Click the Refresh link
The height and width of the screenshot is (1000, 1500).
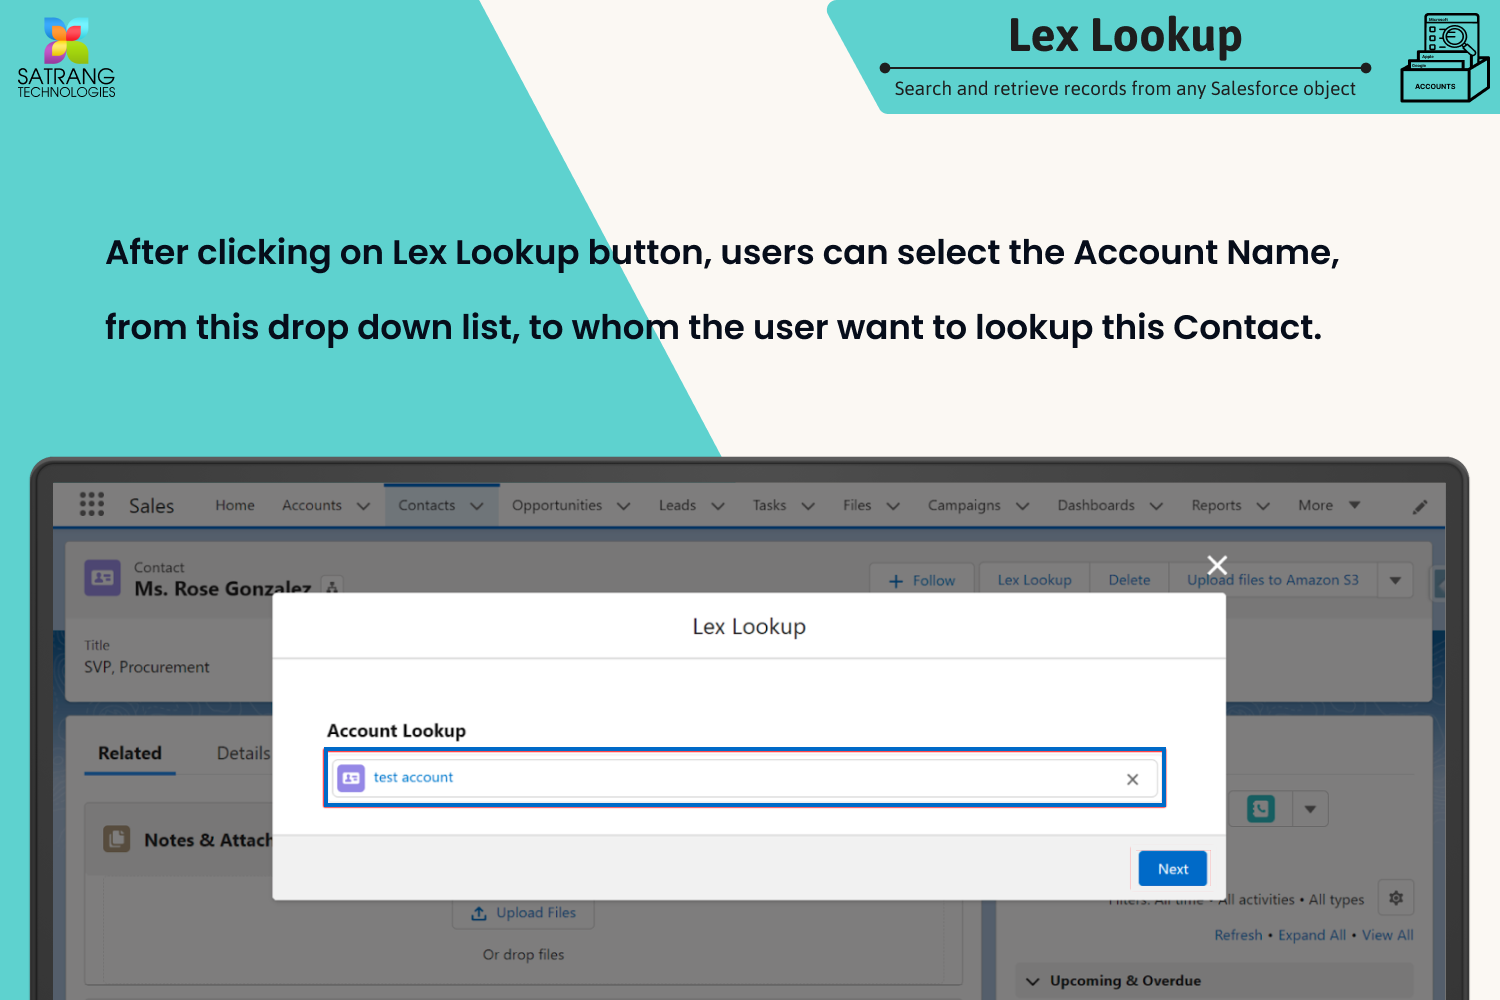coord(1238,935)
